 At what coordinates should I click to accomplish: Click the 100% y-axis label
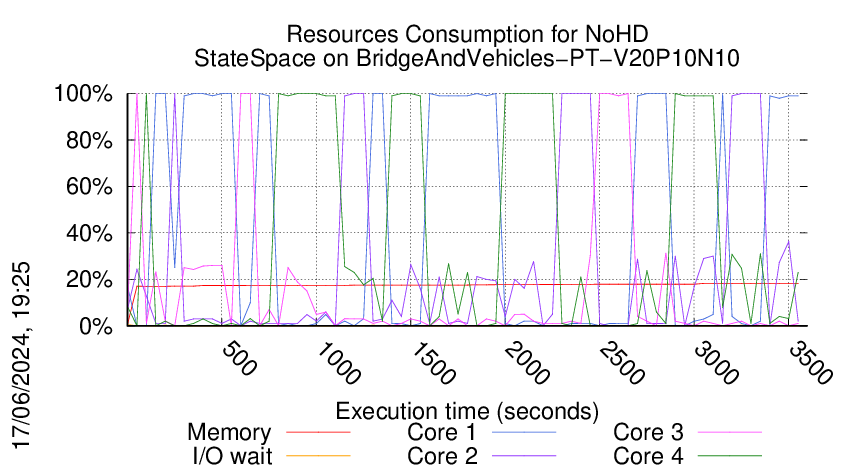(83, 94)
